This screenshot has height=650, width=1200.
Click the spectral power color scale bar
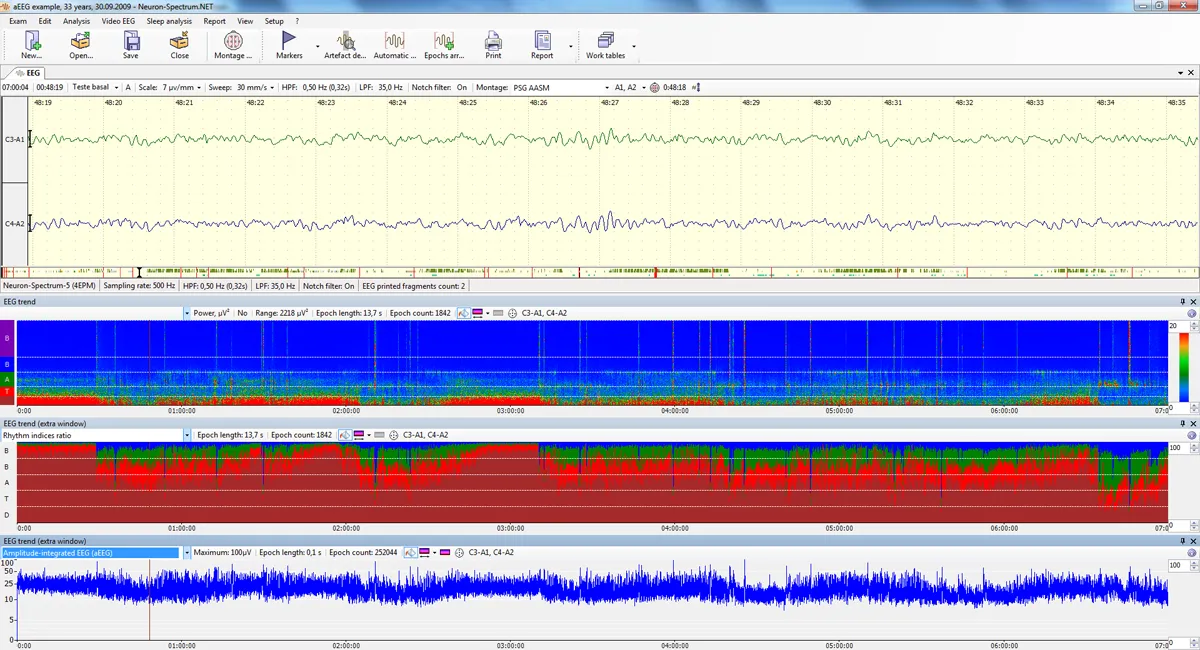coord(1185,365)
